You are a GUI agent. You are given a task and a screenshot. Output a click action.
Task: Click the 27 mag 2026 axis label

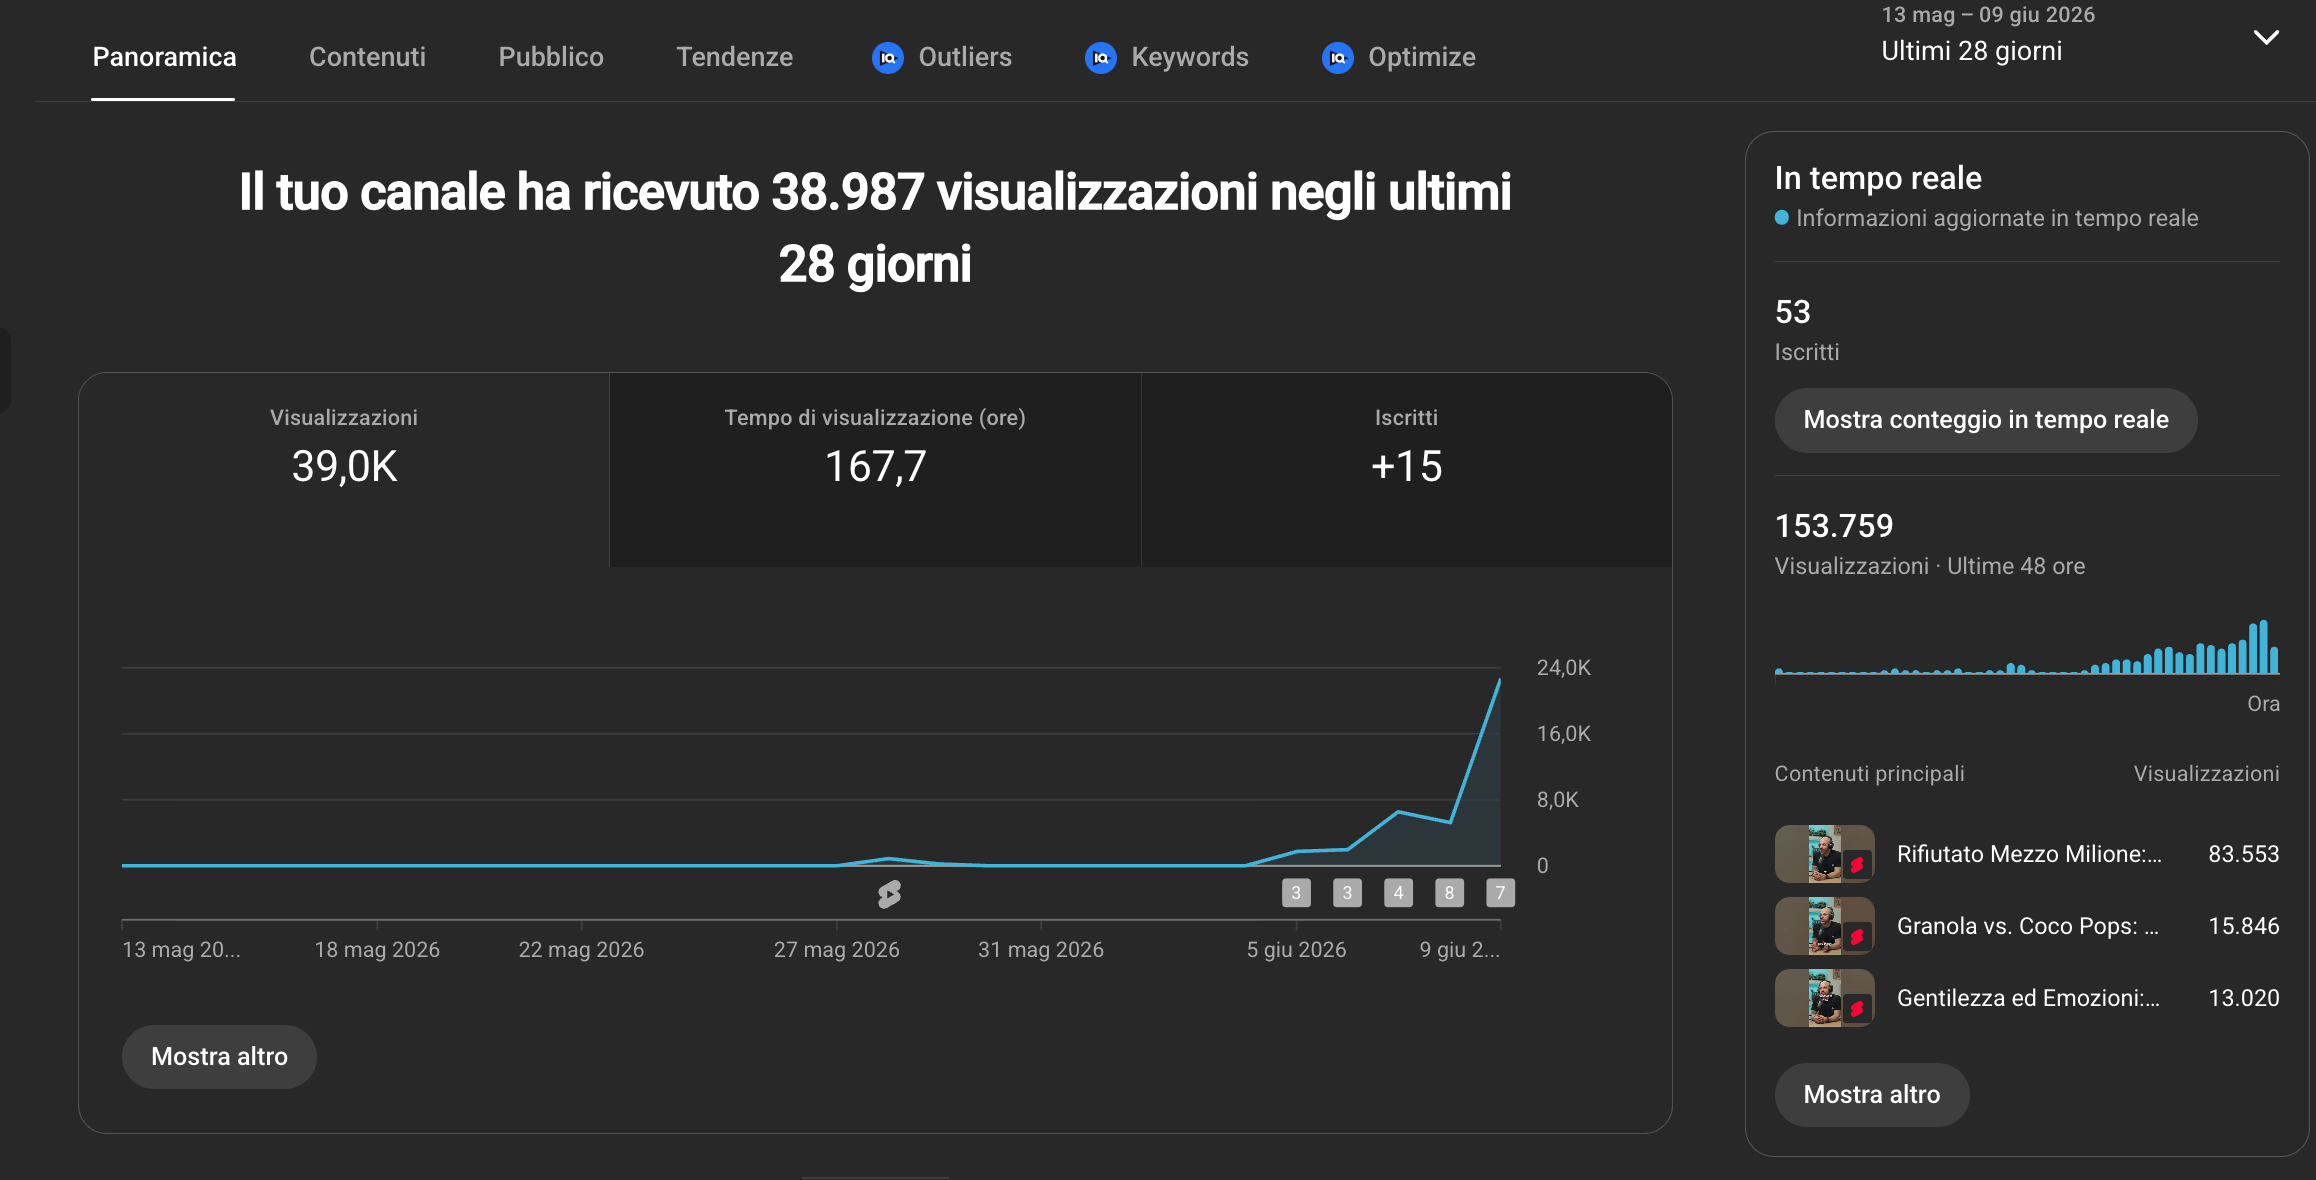pyautogui.click(x=836, y=950)
